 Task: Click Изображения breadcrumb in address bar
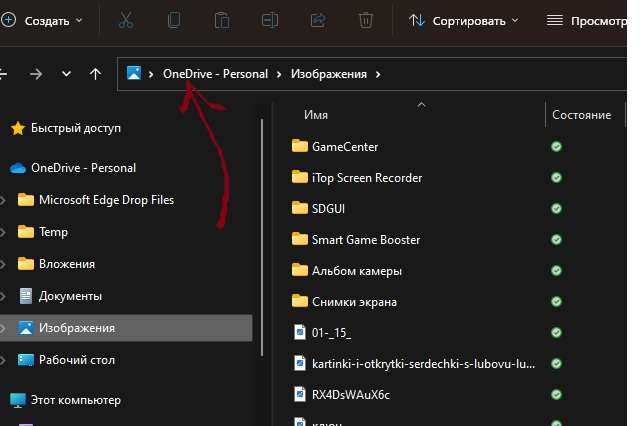click(x=328, y=74)
